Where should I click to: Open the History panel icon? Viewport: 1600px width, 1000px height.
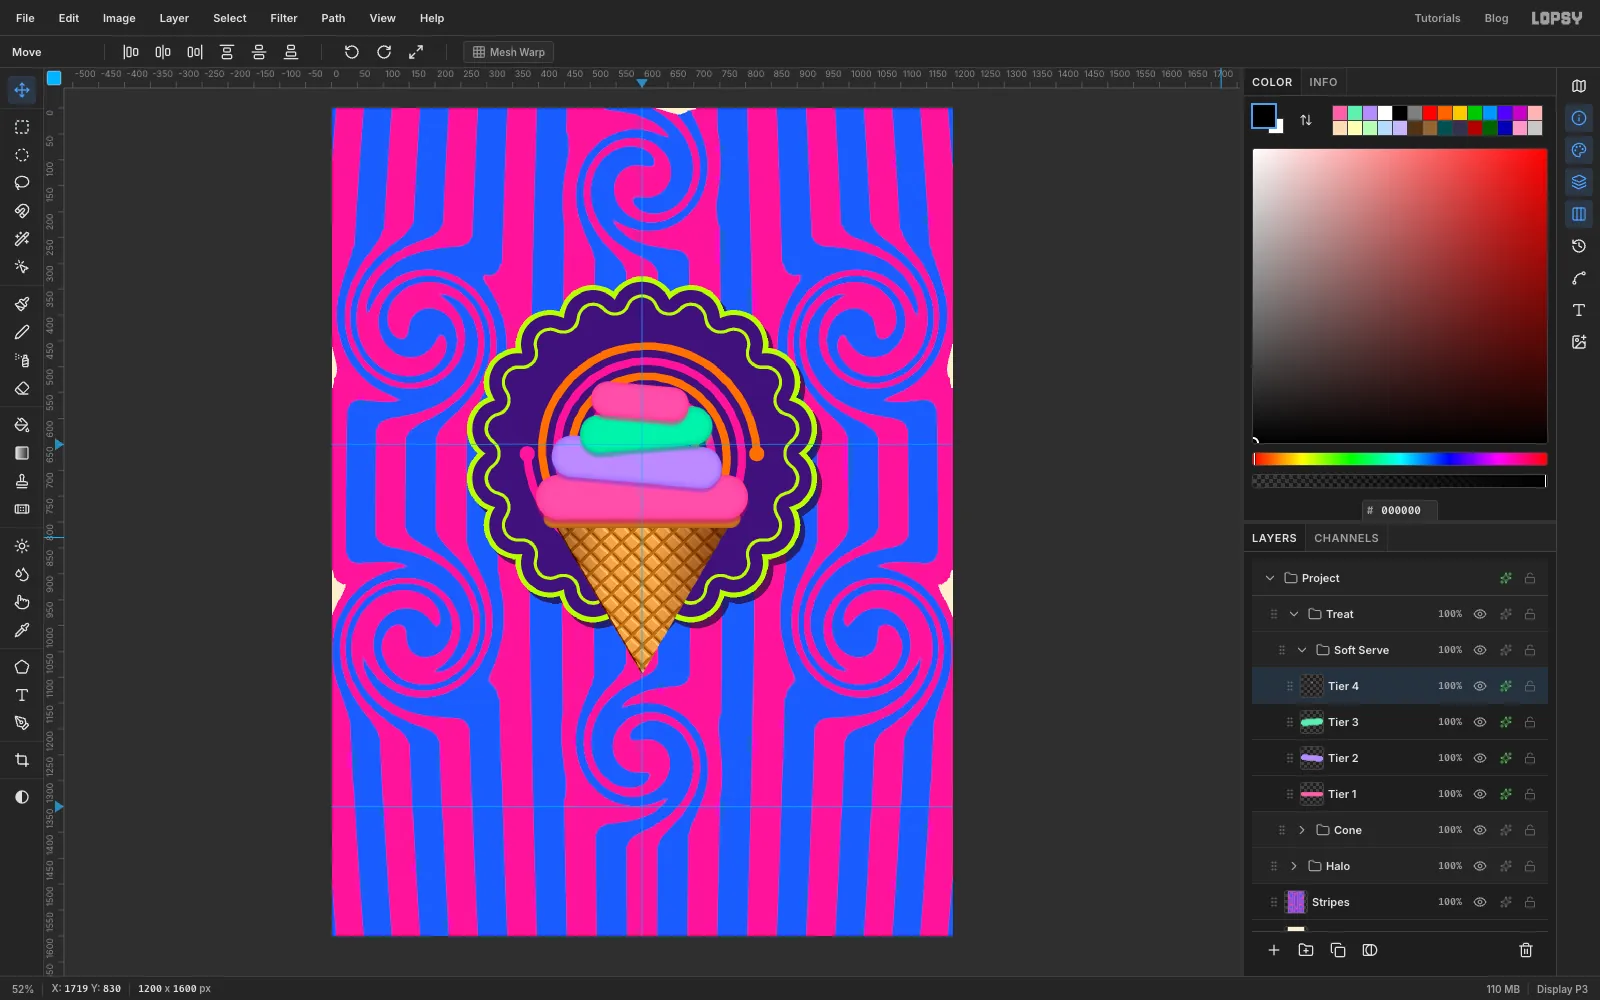click(x=1579, y=246)
